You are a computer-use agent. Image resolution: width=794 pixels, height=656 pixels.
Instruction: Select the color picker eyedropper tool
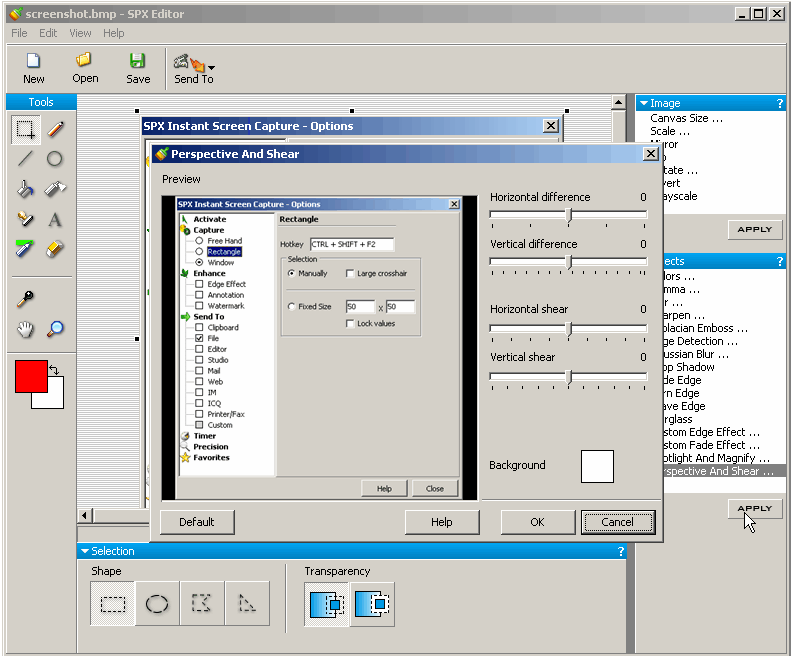[x=25, y=299]
